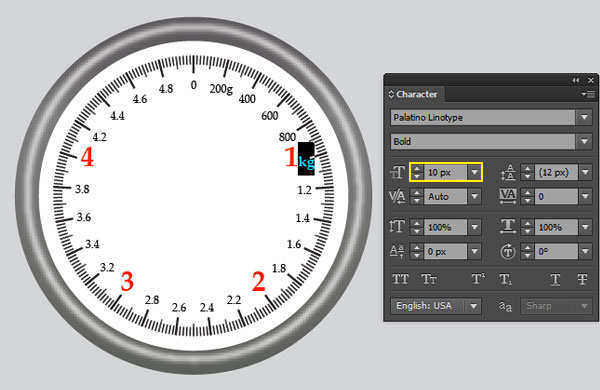This screenshot has width=600, height=390.
Task: Toggle the Strikethrough button
Action: point(582,279)
